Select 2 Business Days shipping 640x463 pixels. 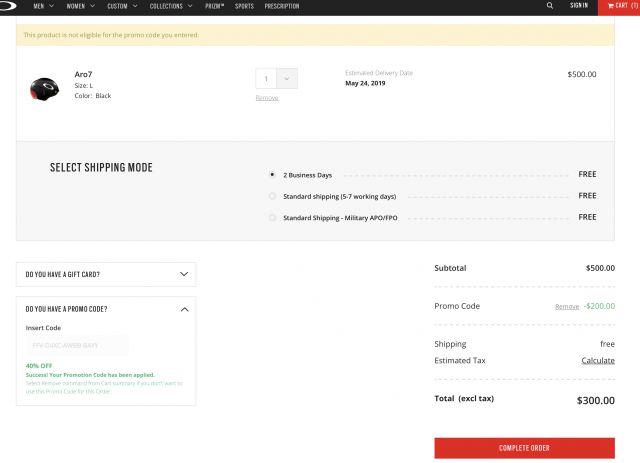point(272,175)
